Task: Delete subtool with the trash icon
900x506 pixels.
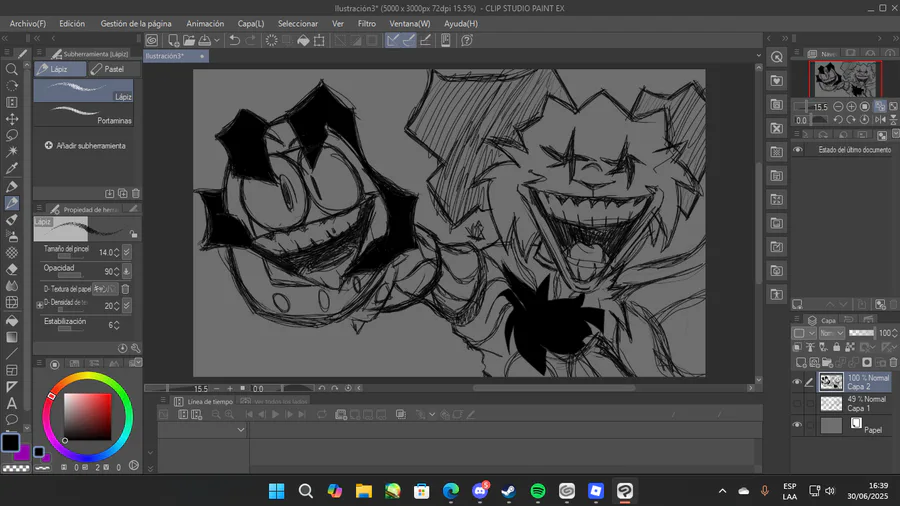Action: coord(136,193)
